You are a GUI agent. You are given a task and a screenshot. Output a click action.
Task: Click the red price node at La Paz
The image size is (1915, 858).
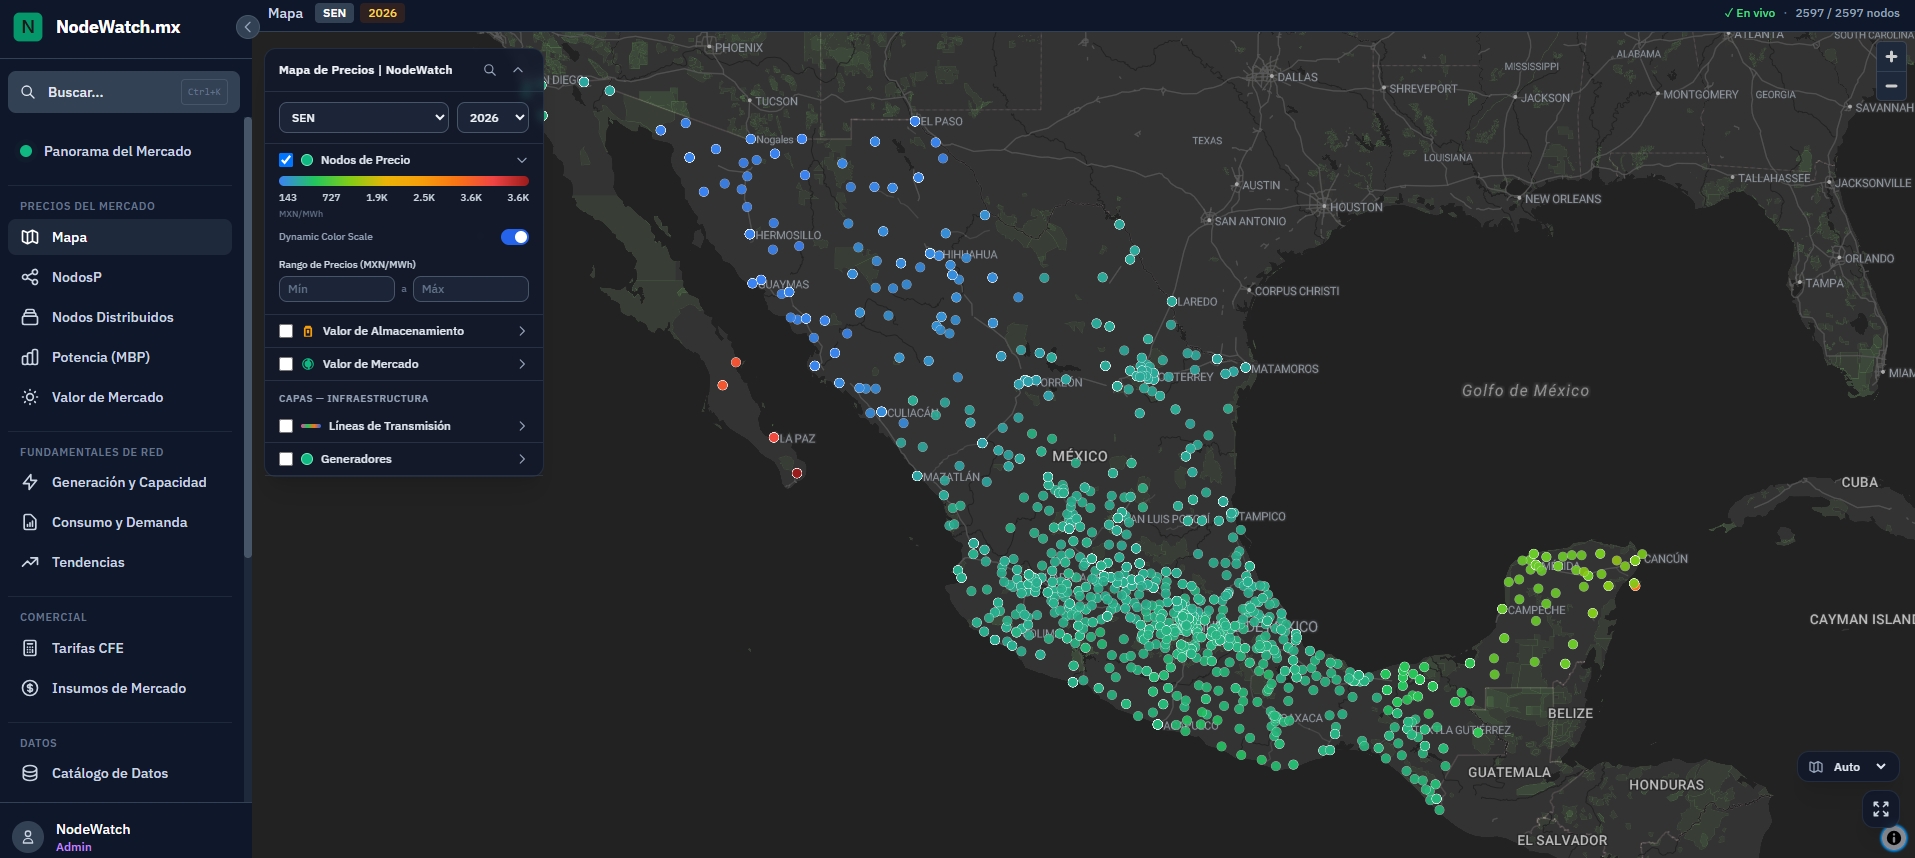[774, 438]
